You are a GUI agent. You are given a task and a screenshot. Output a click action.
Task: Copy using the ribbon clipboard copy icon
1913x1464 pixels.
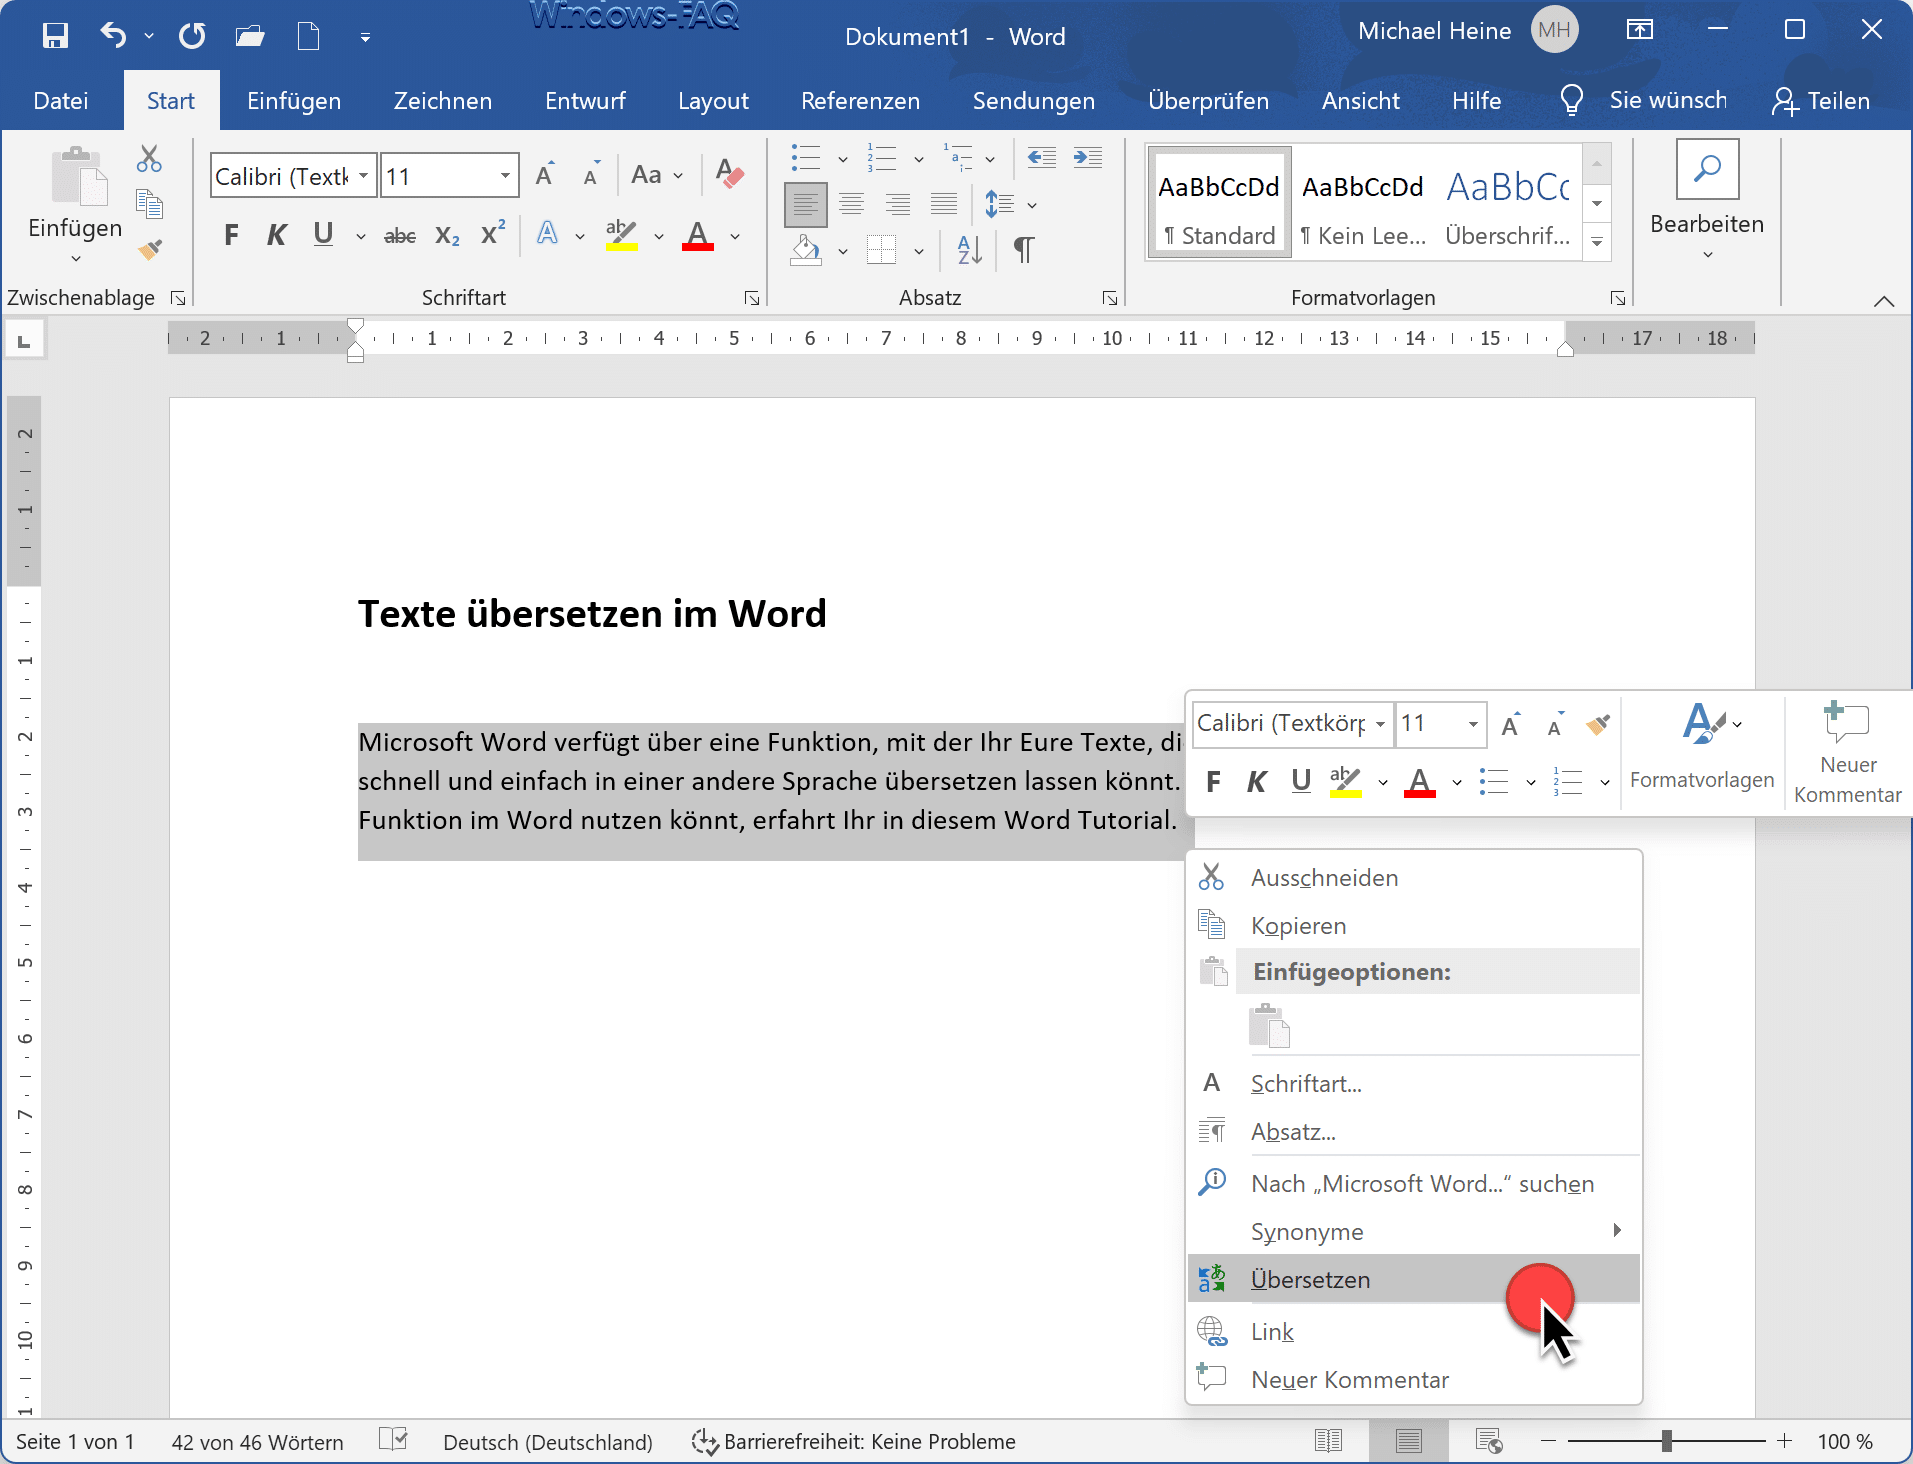click(x=149, y=204)
